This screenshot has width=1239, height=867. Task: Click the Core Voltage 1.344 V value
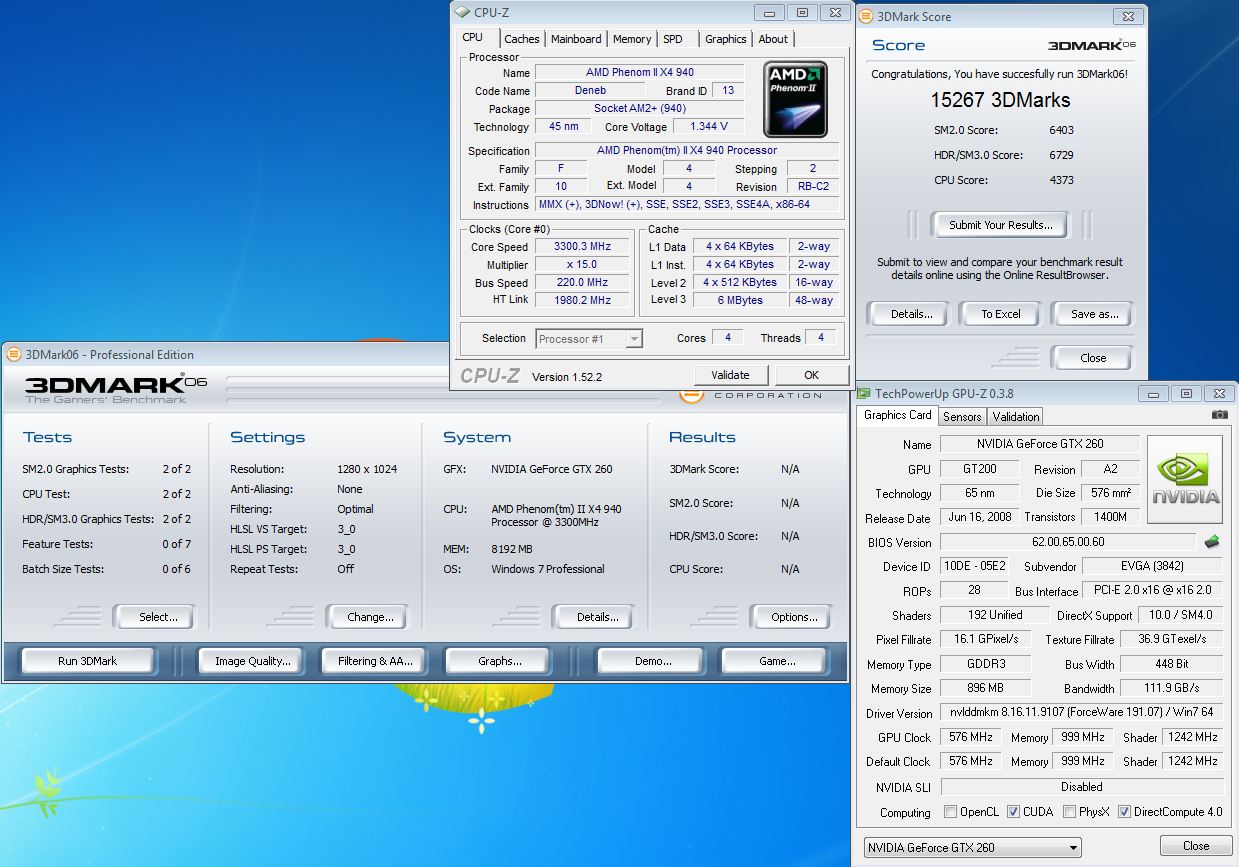click(x=708, y=127)
